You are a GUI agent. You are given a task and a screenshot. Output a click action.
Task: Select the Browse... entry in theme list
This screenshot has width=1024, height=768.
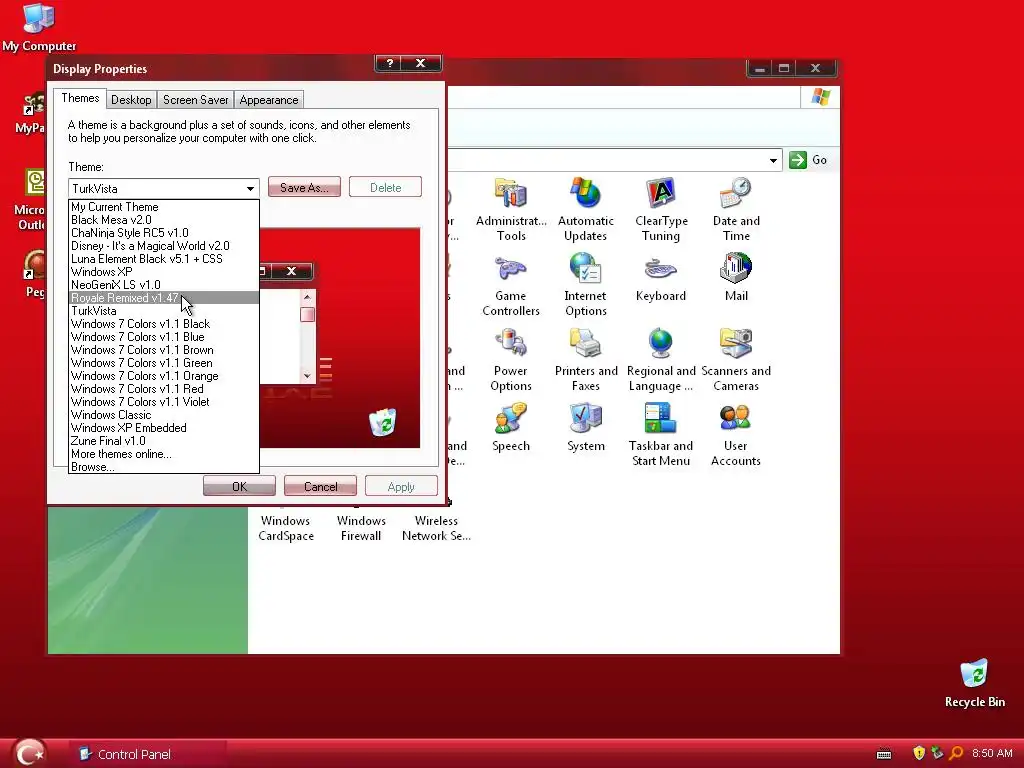tap(164, 467)
